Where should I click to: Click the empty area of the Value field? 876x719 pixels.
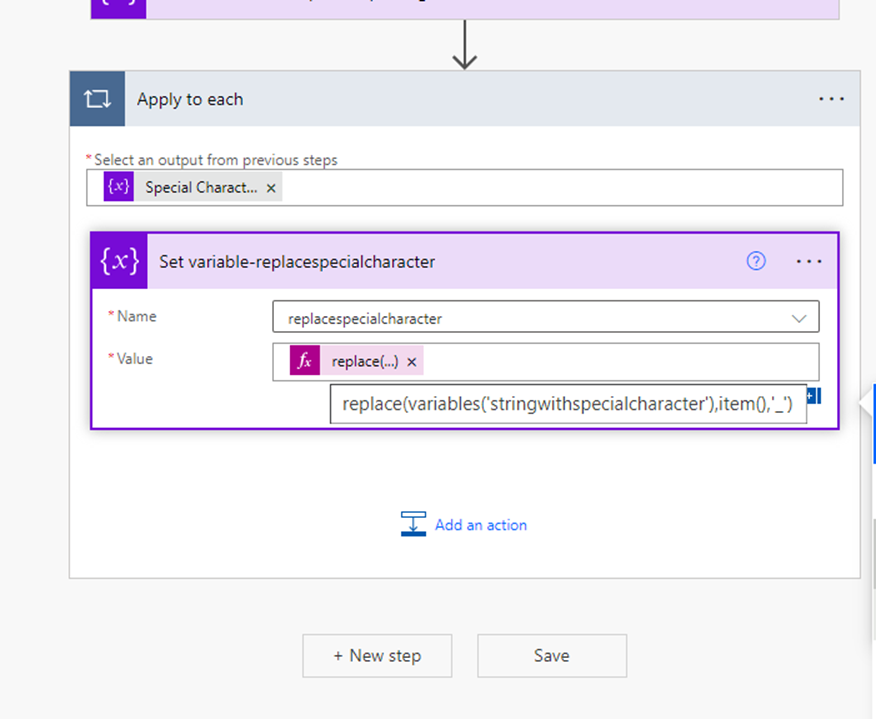pyautogui.click(x=620, y=362)
